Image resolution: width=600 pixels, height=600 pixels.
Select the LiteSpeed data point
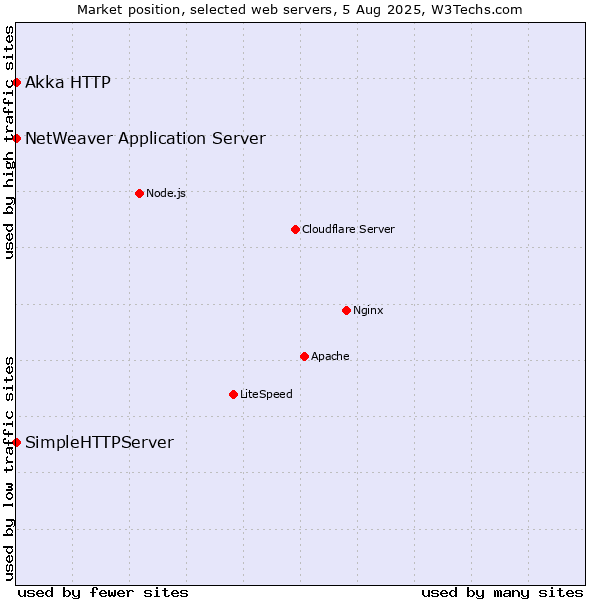coord(234,395)
